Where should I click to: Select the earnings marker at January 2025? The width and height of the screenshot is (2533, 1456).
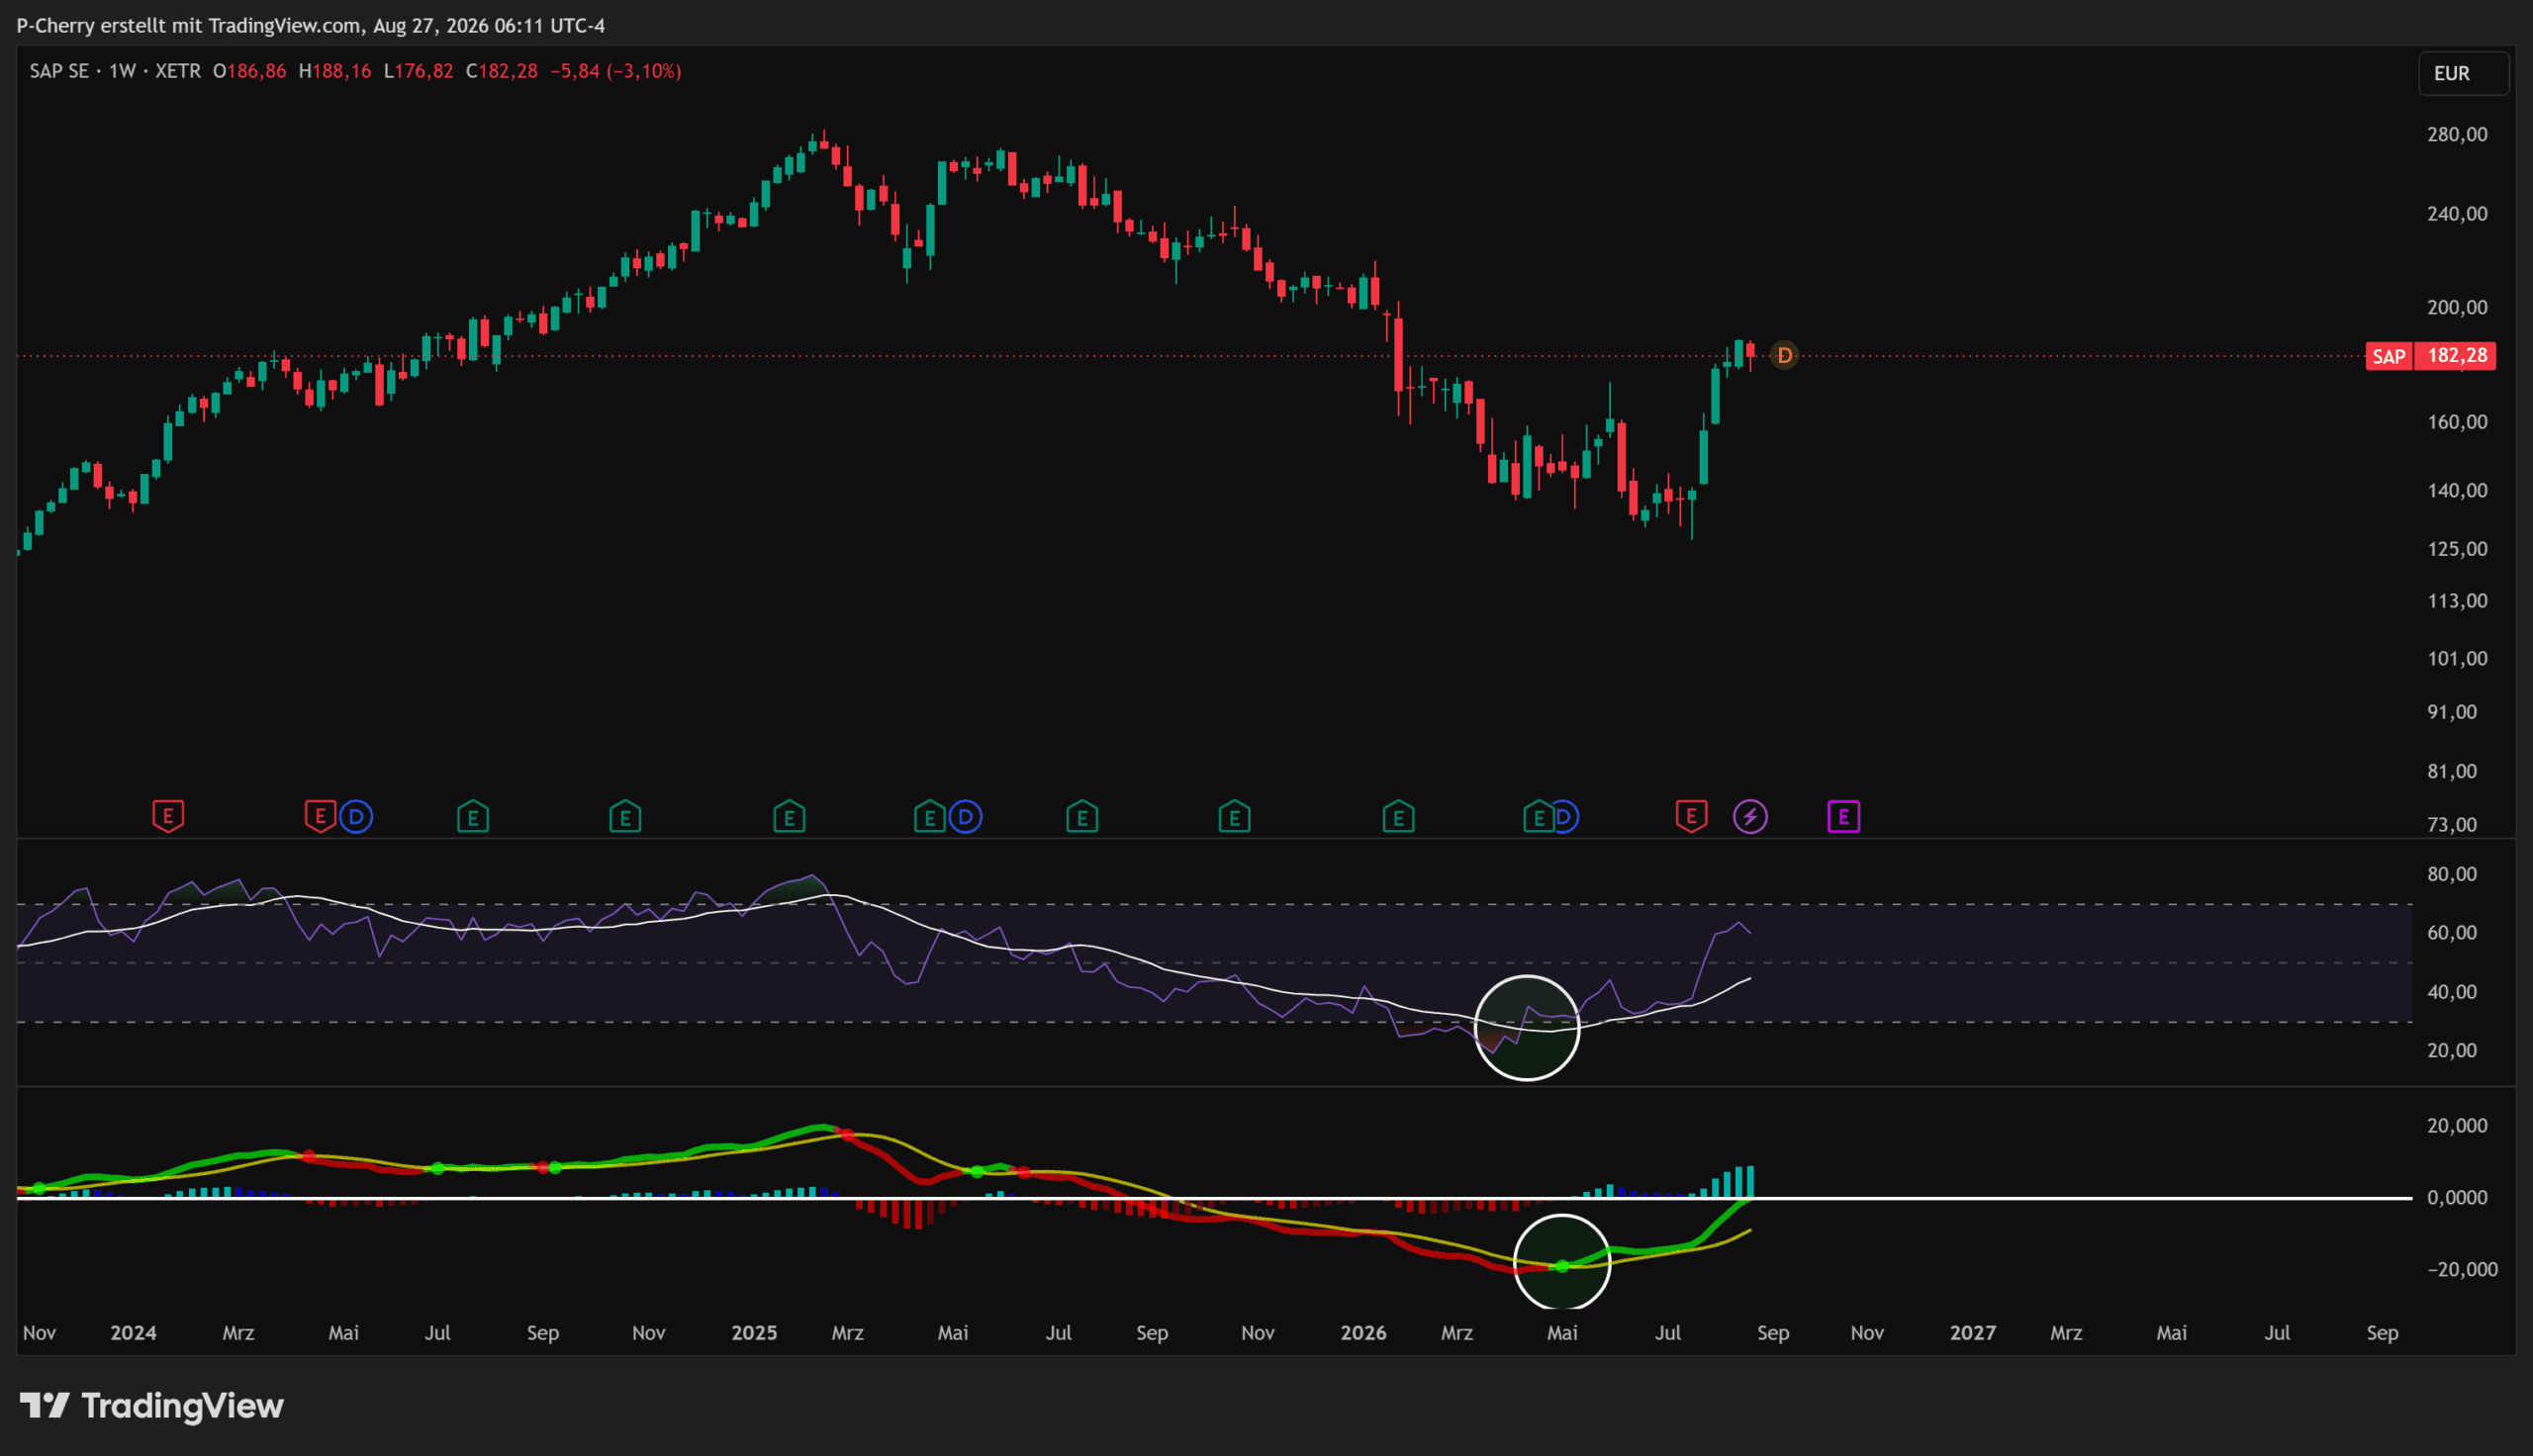point(789,817)
